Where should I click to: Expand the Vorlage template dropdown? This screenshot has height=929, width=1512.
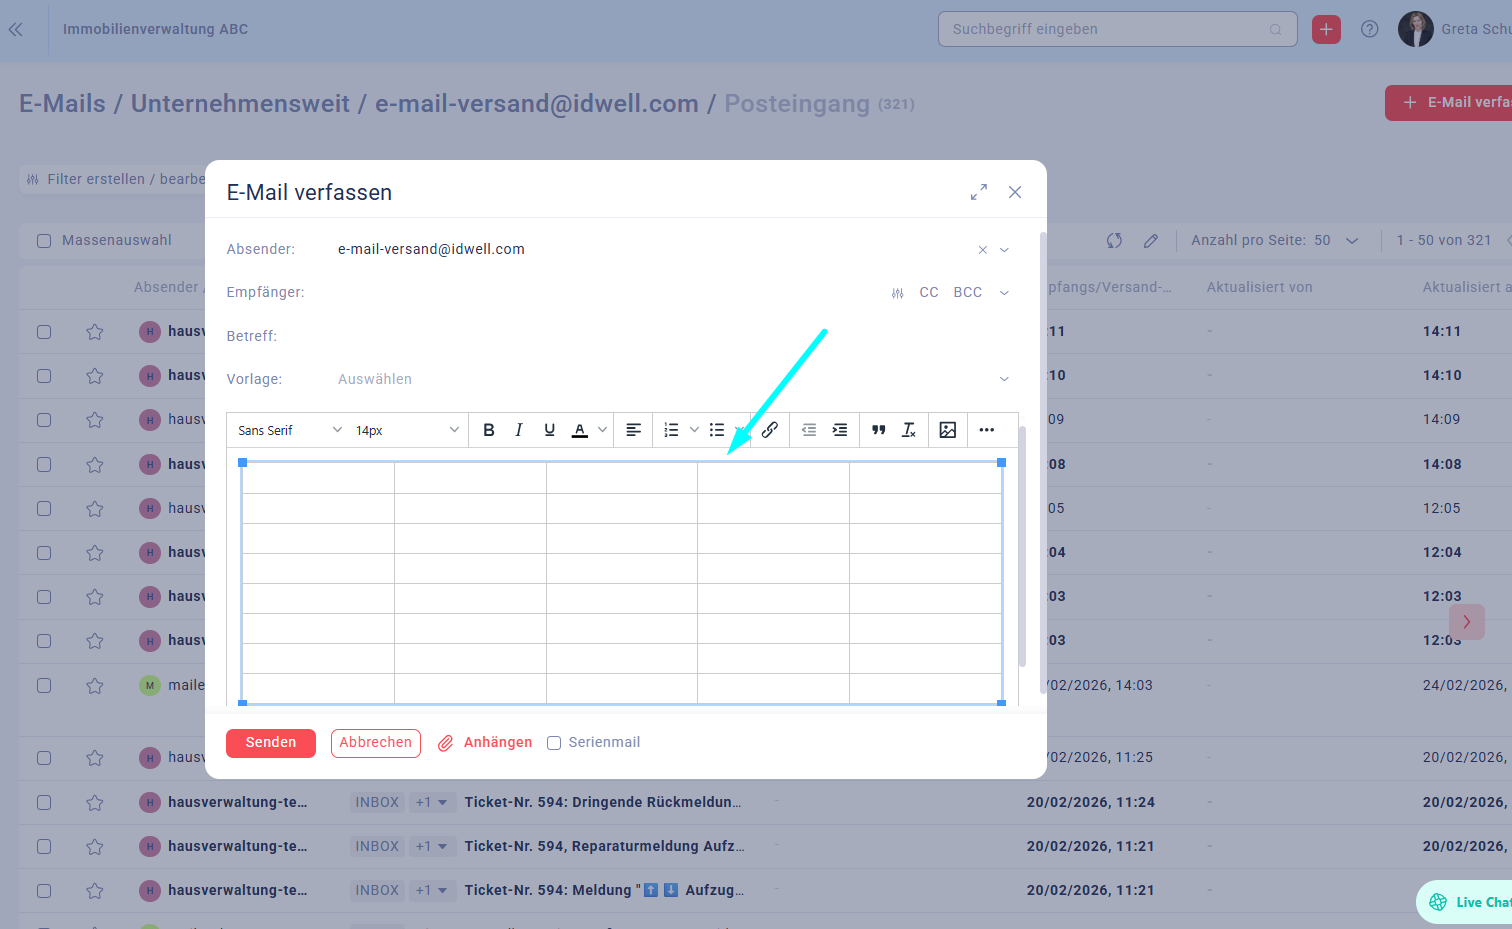pyautogui.click(x=1004, y=379)
